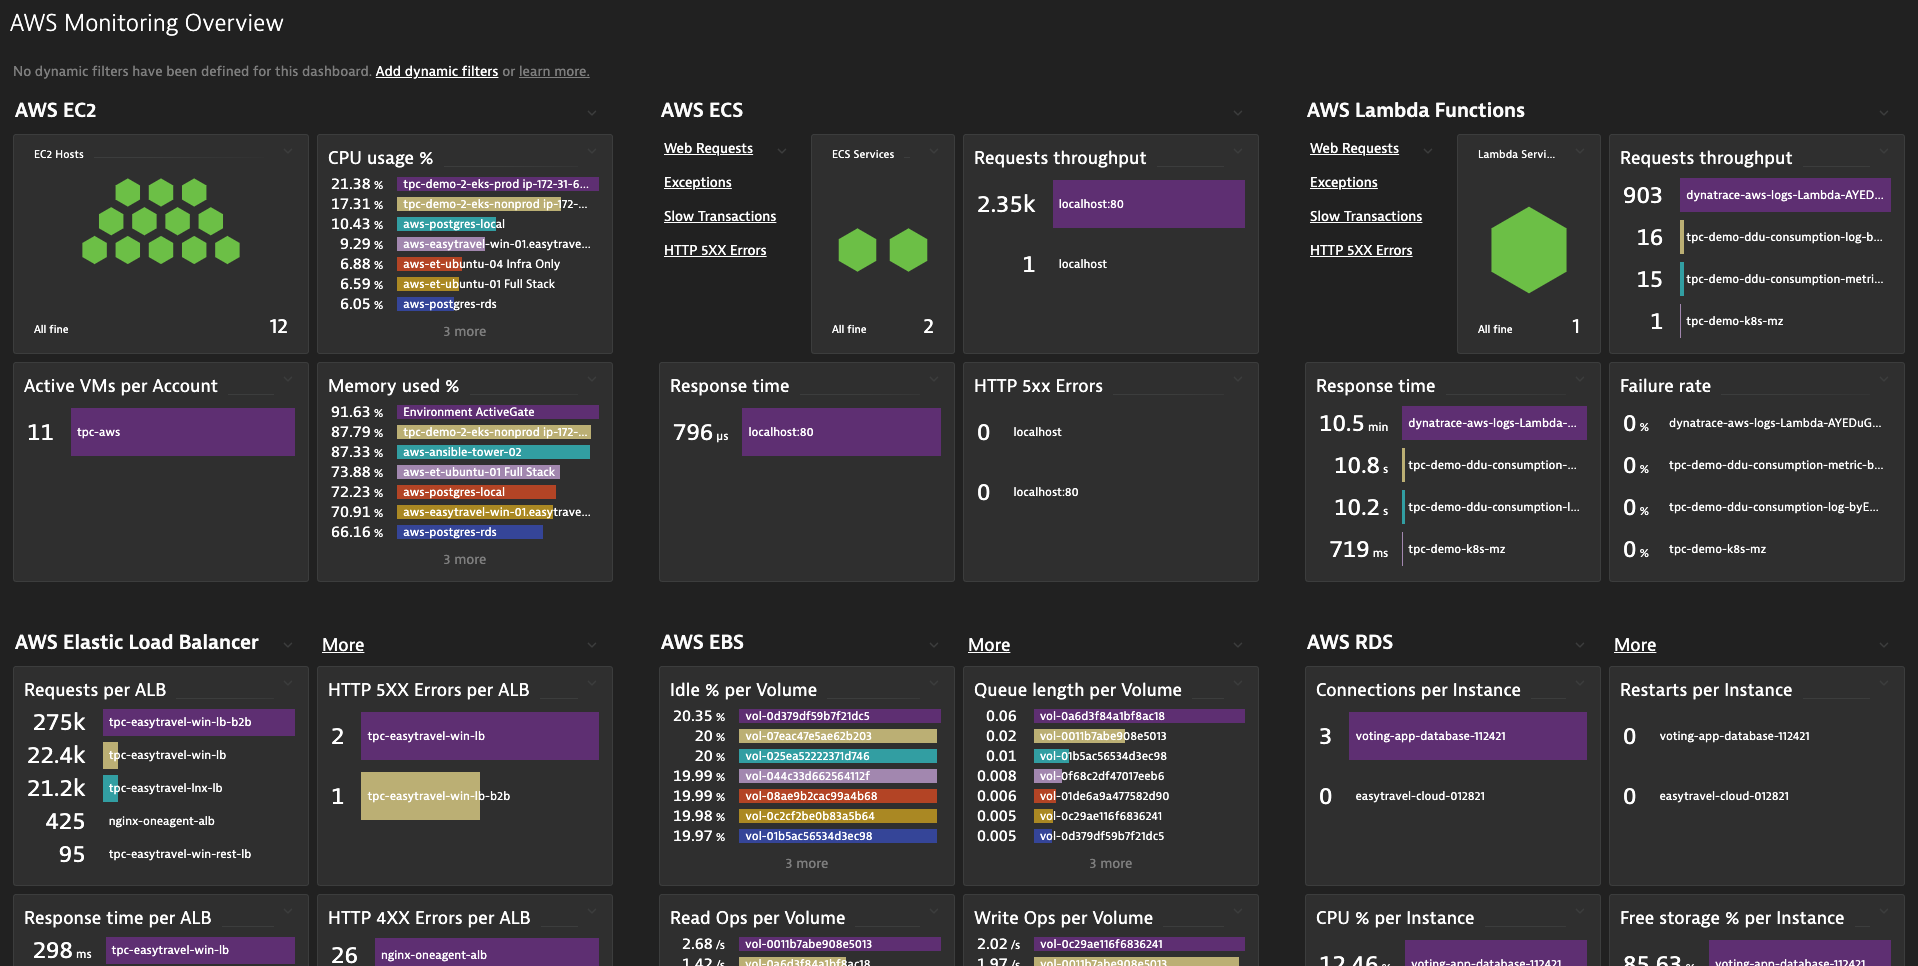
Task: Click the Add dynamic filters link
Action: coord(436,71)
